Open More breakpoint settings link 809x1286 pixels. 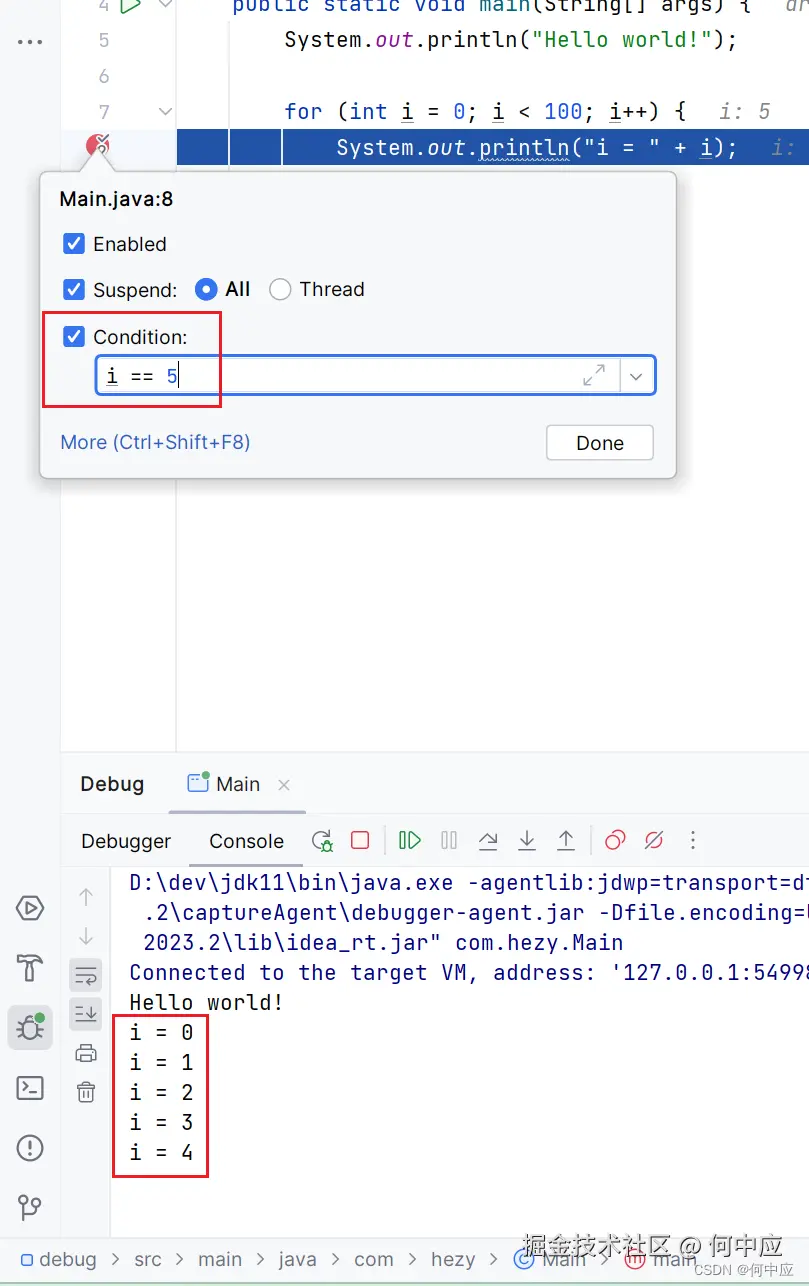click(x=155, y=442)
